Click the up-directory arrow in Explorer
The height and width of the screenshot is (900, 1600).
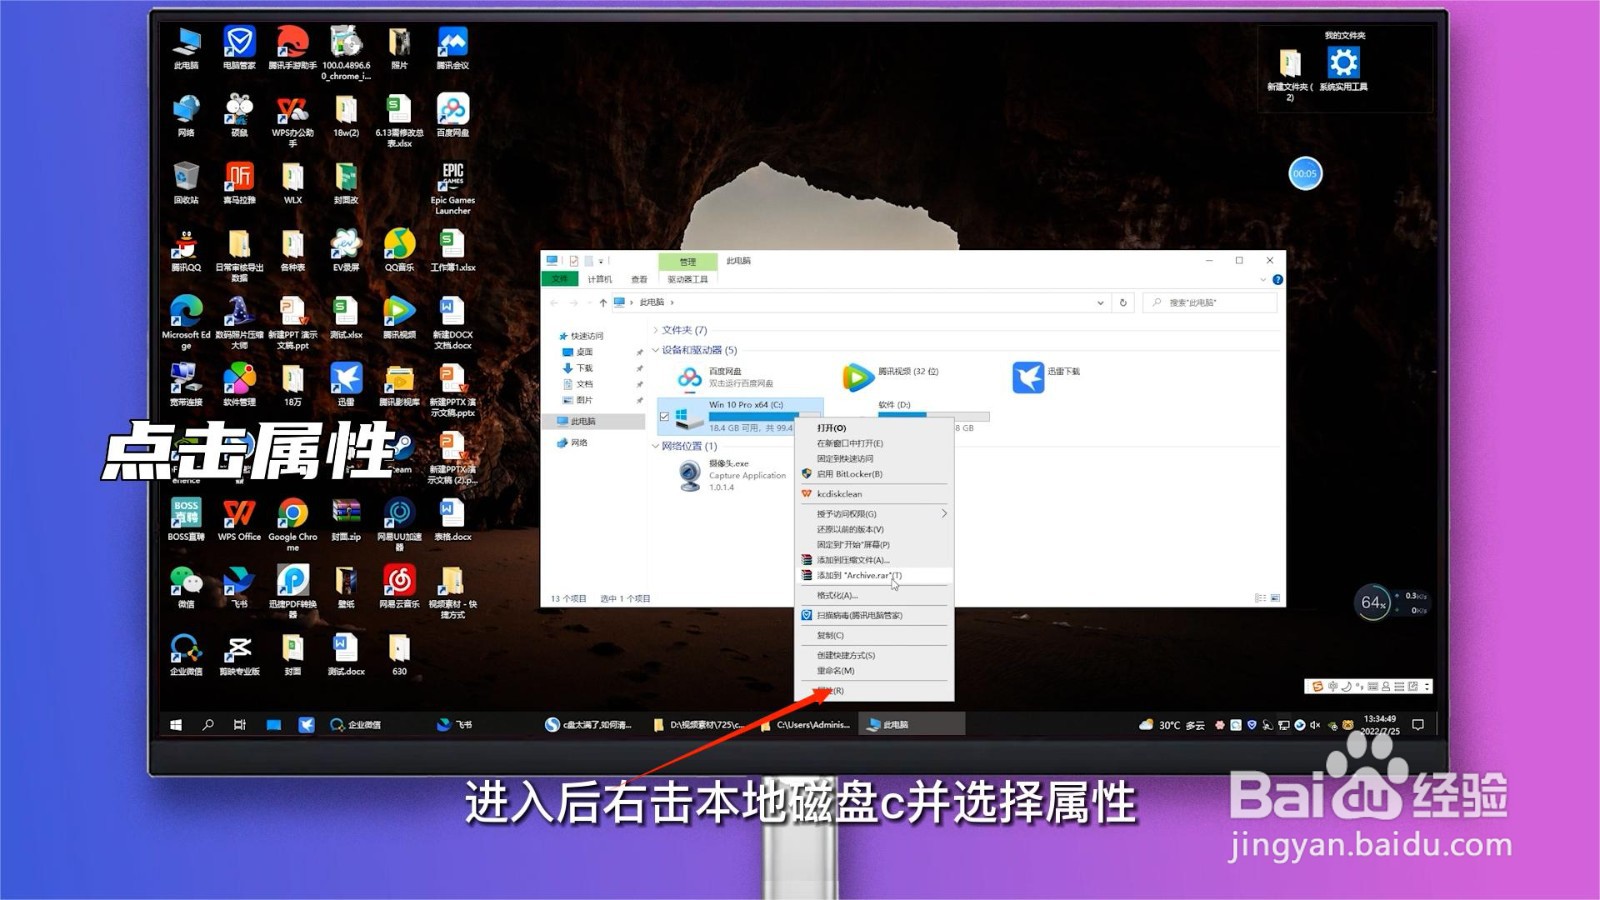(x=603, y=302)
